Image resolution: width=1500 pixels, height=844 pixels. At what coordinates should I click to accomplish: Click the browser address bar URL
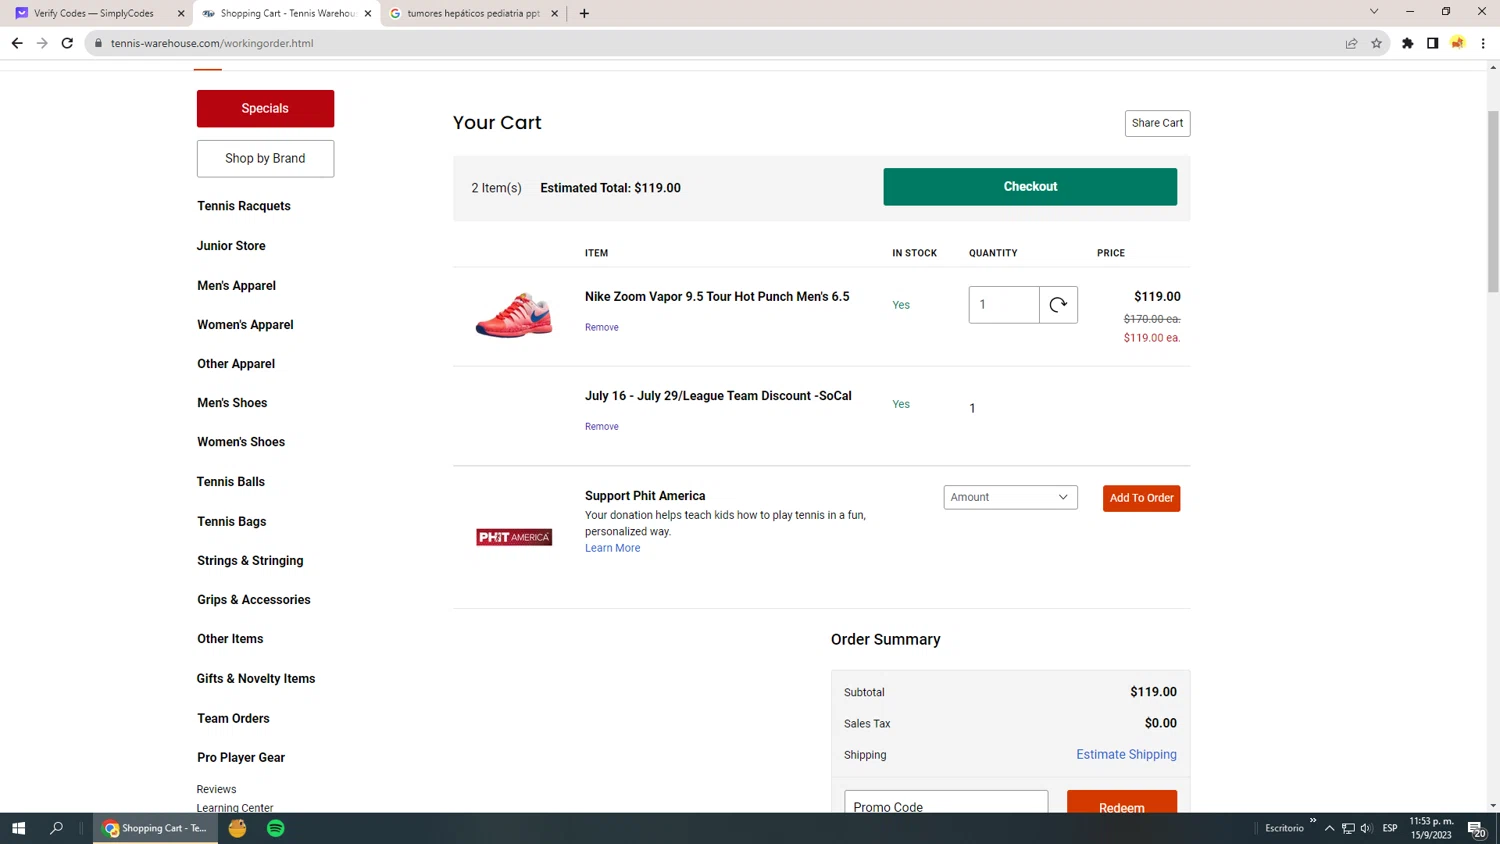click(212, 43)
